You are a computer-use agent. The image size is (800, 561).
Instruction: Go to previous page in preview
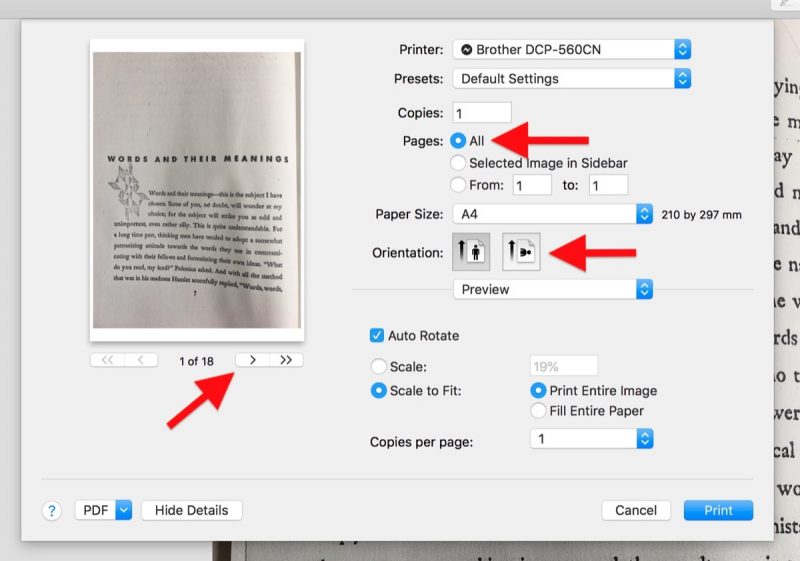[141, 360]
